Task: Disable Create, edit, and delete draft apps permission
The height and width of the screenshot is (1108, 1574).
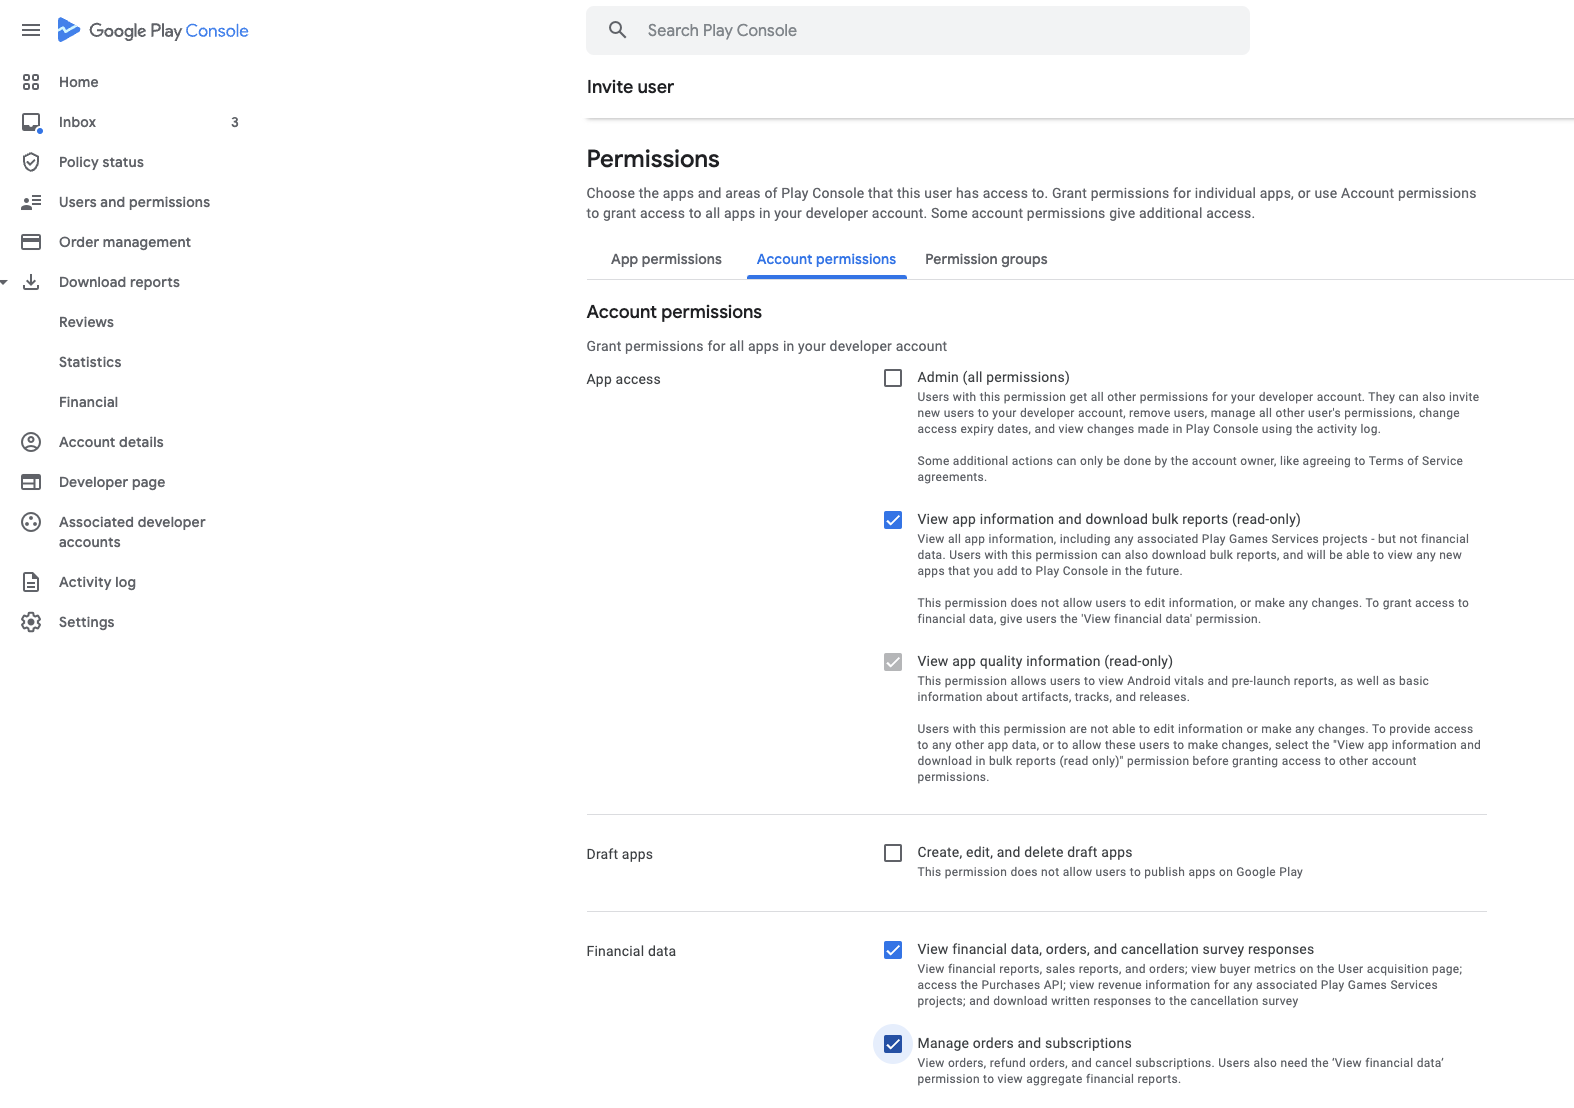Action: point(892,853)
